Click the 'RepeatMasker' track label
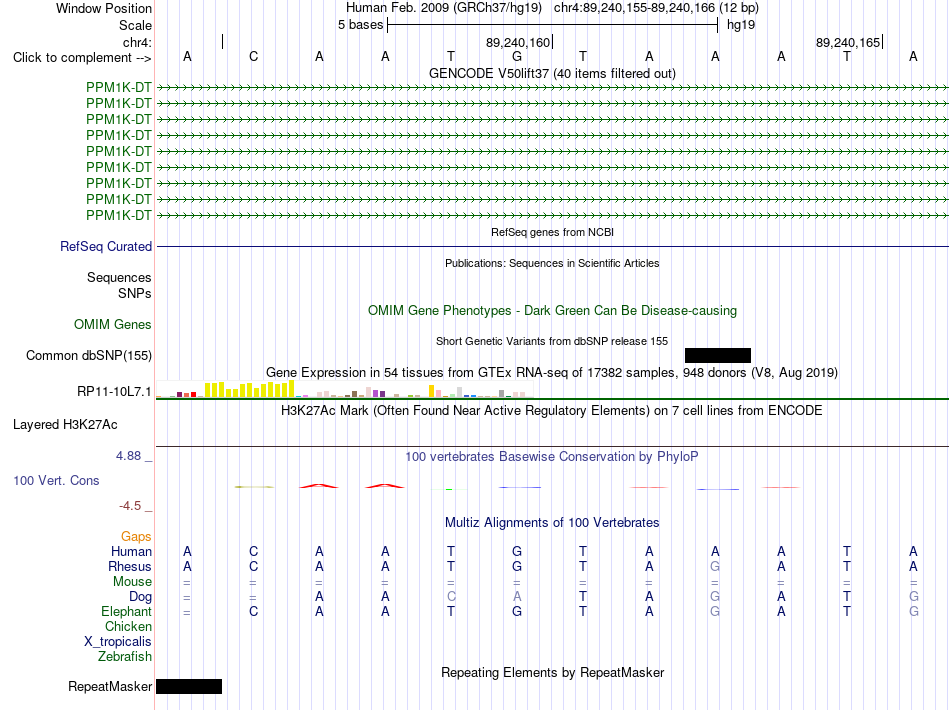 (x=110, y=686)
